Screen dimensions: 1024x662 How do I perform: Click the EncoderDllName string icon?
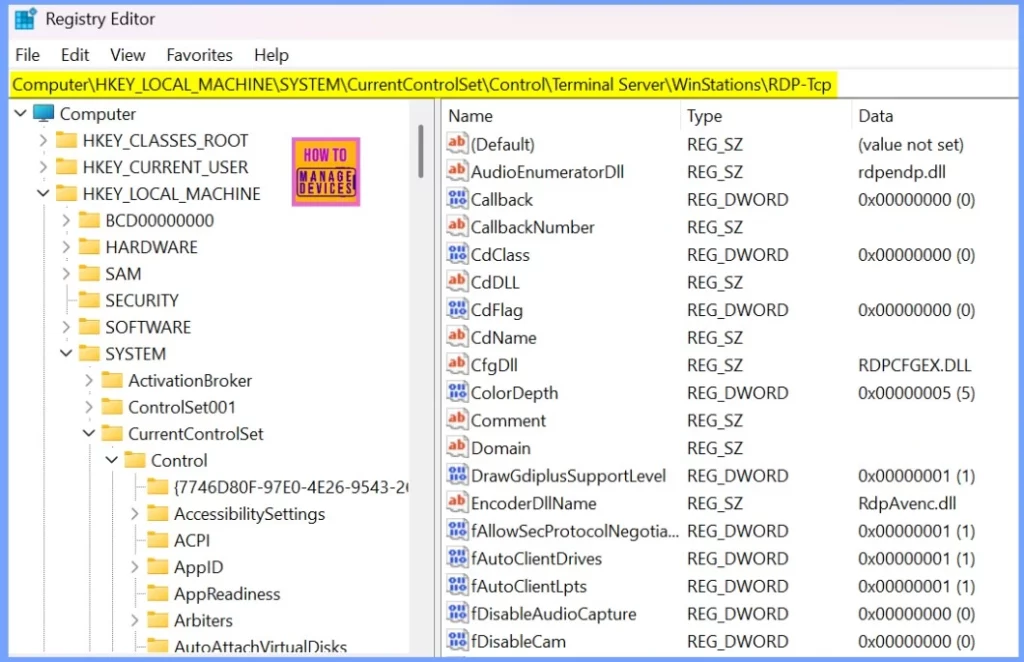[x=457, y=503]
